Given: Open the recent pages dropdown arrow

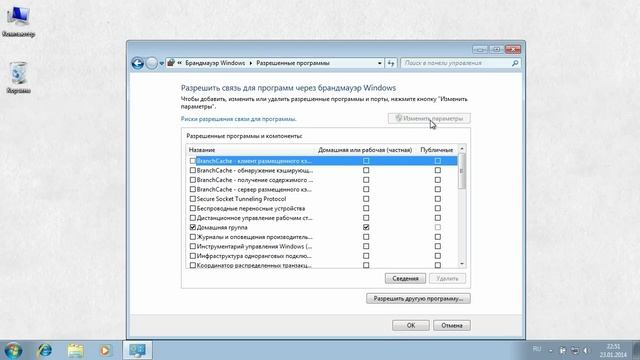Looking at the screenshot, I should (x=162, y=64).
